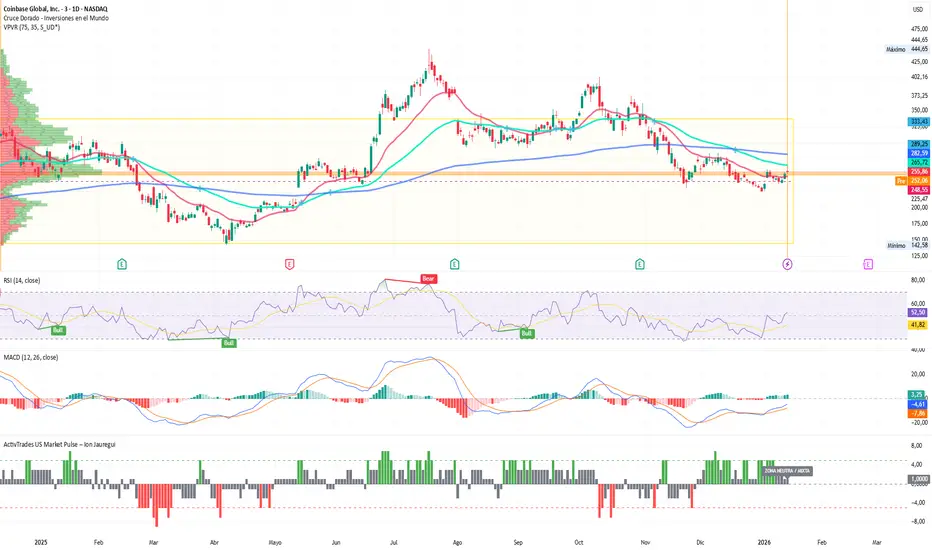
Task: Click the green 3,25 MACD histogram label
Action: 918,395
